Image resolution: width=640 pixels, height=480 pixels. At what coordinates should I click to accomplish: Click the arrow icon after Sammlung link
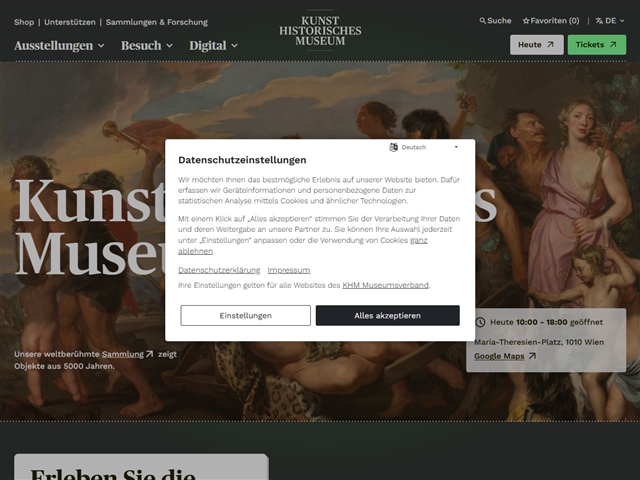[x=150, y=354]
